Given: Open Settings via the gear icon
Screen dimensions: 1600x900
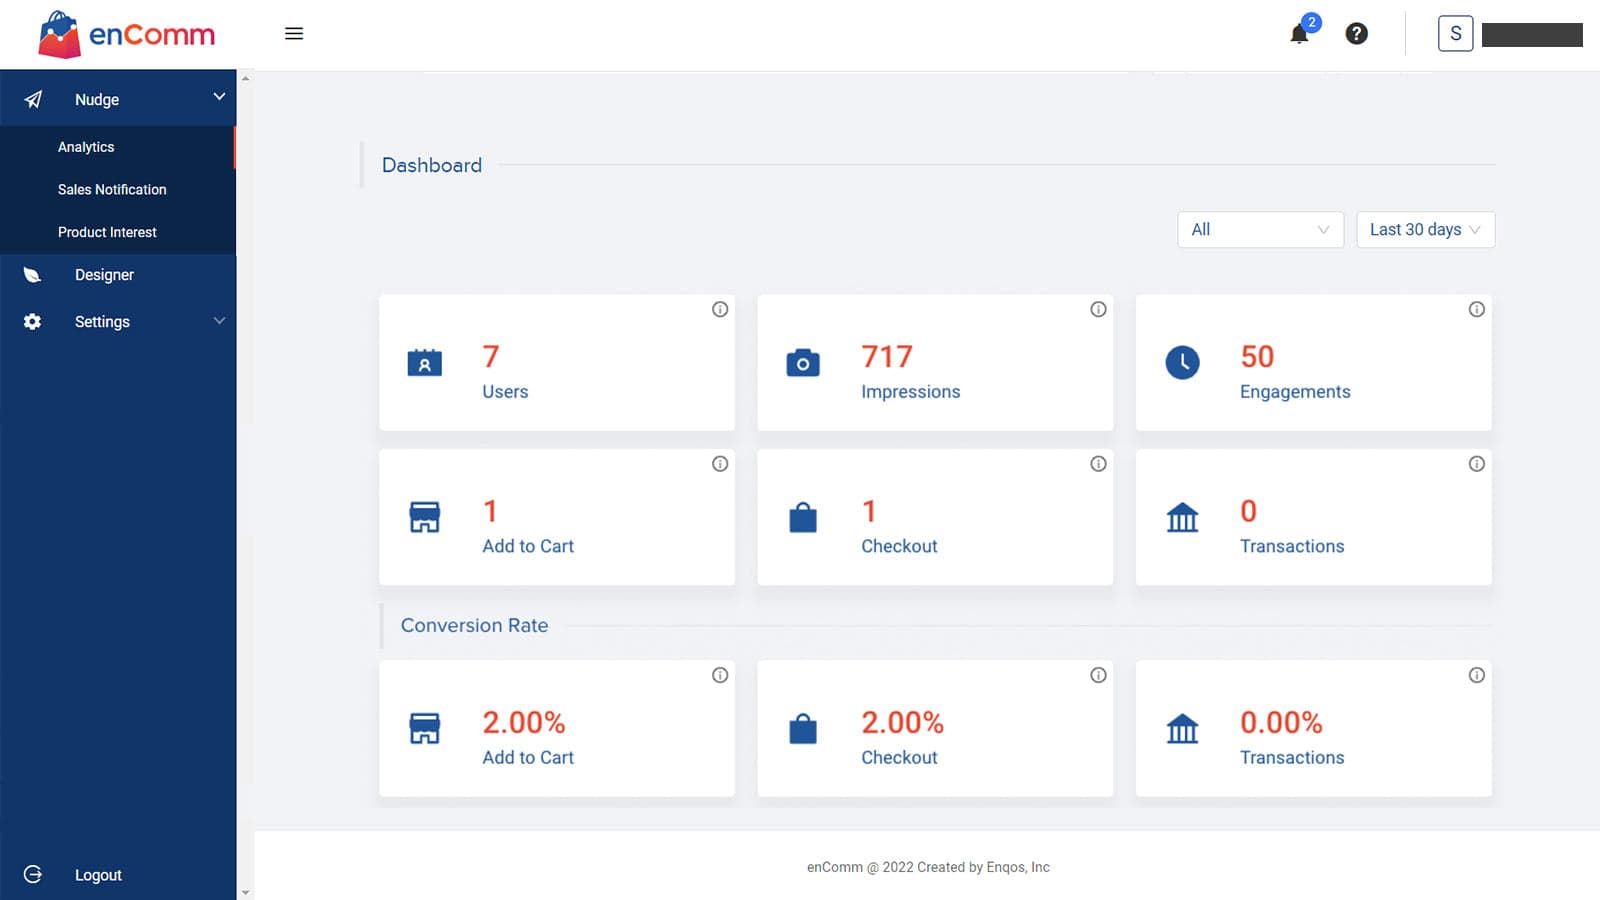Looking at the screenshot, I should (x=31, y=321).
